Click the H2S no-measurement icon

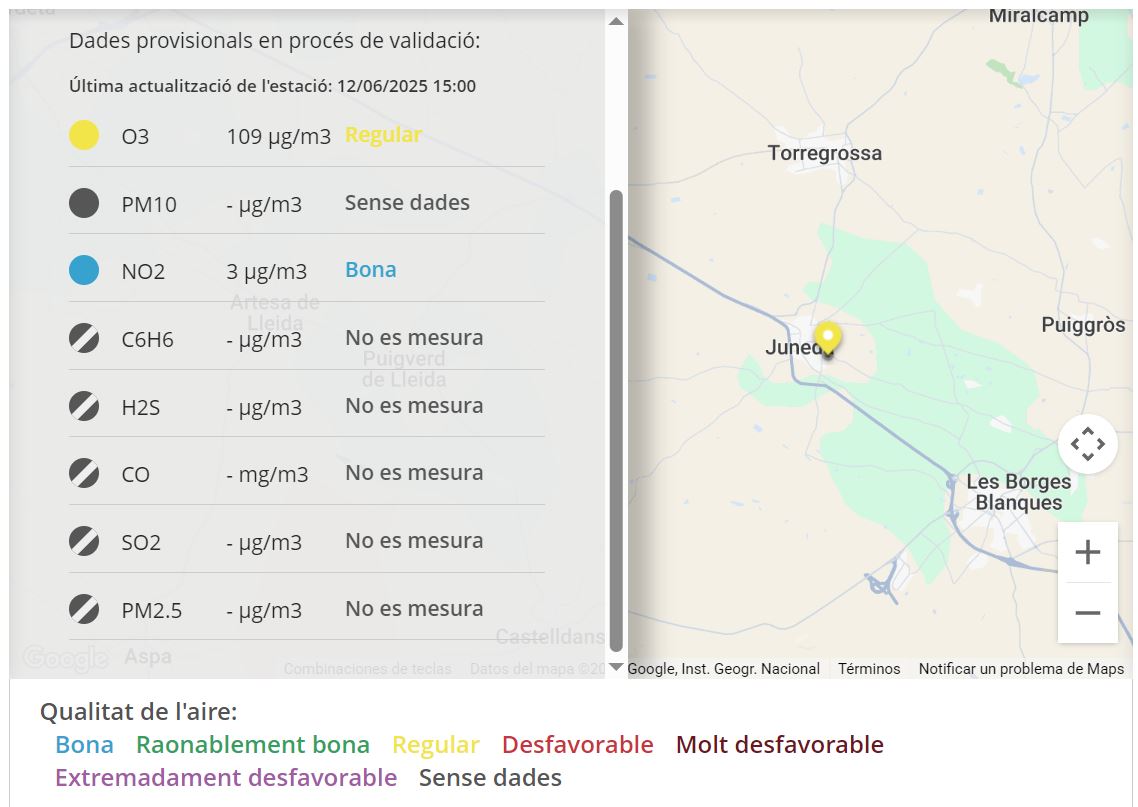pyautogui.click(x=83, y=406)
